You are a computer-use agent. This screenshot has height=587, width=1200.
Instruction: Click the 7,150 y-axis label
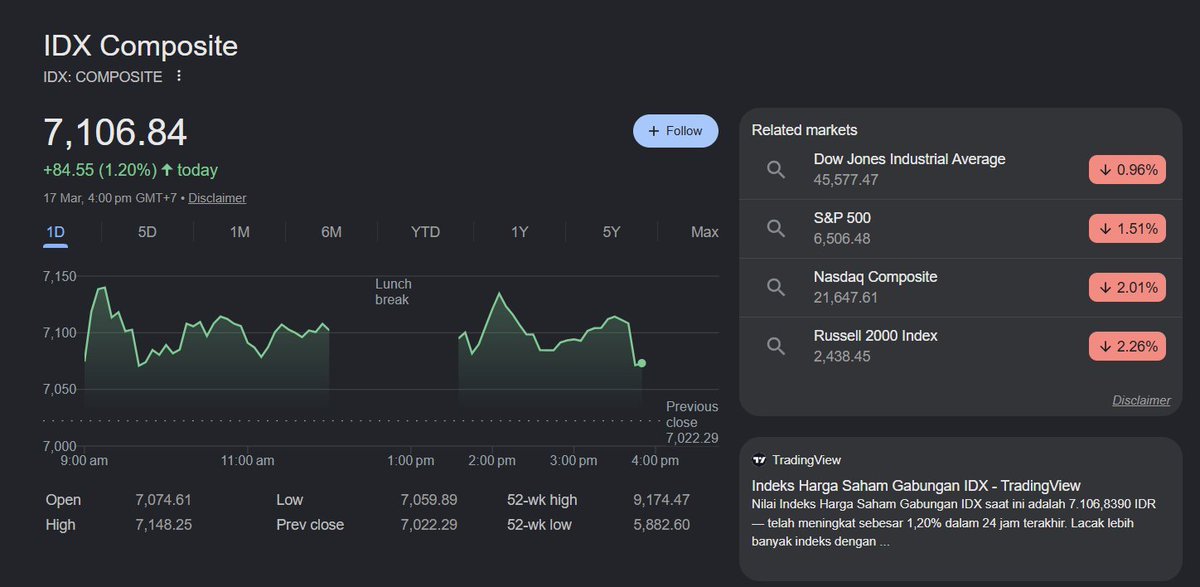pyautogui.click(x=59, y=276)
